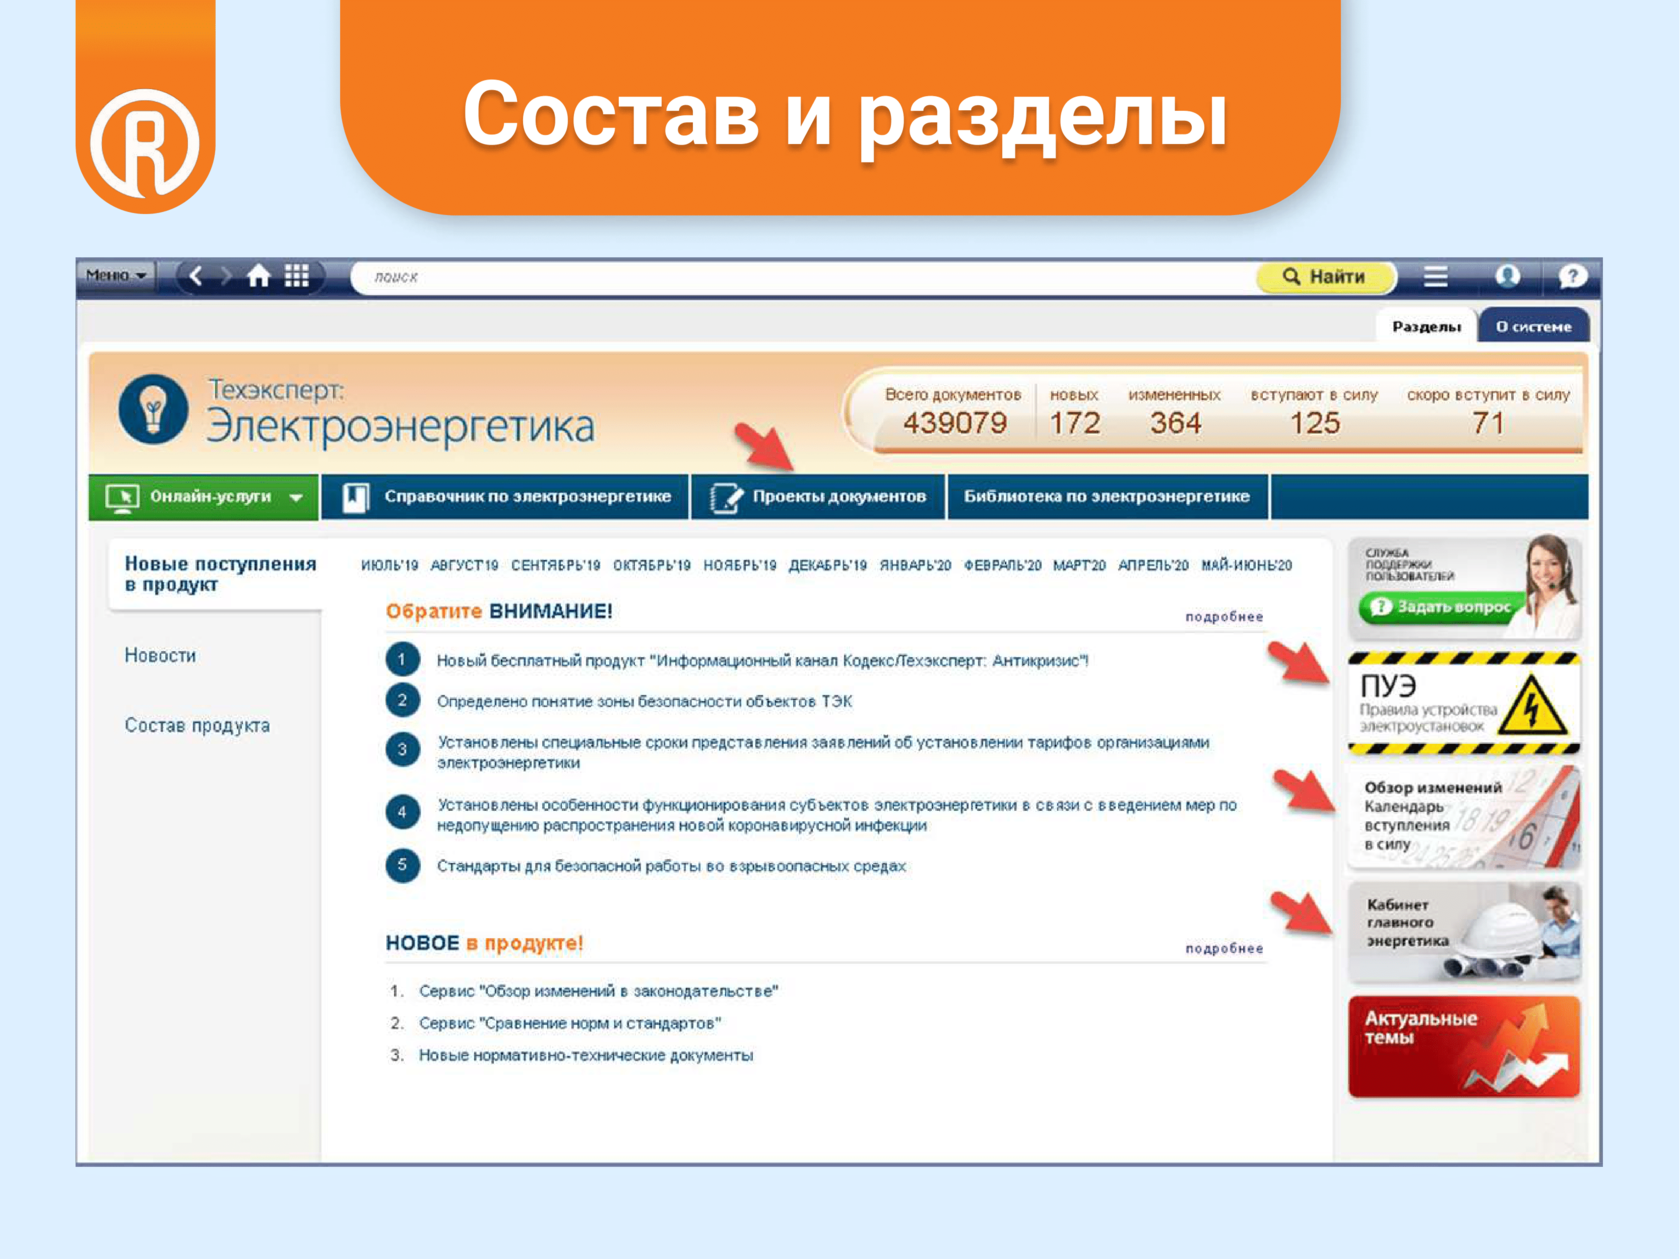1680x1259 pixels.
Task: Click the Техэксперт lightbulb logo
Action: tap(153, 409)
